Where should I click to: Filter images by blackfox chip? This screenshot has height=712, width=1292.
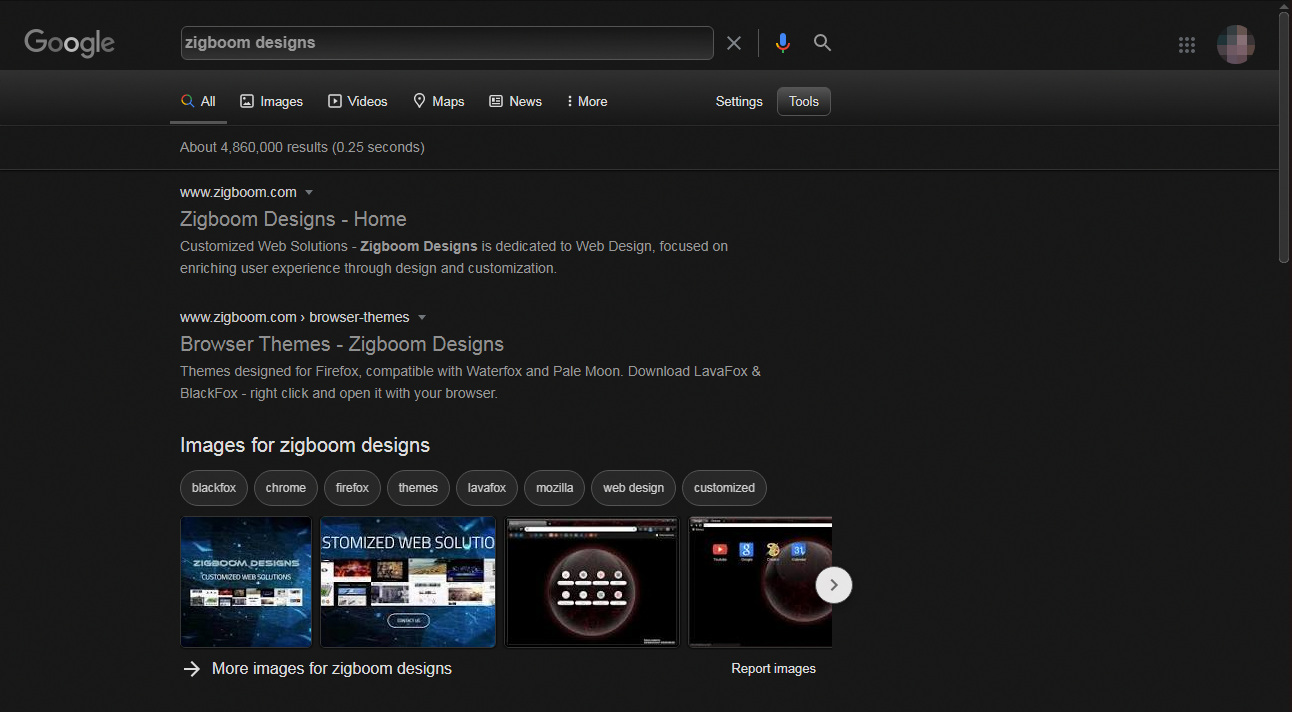(214, 488)
